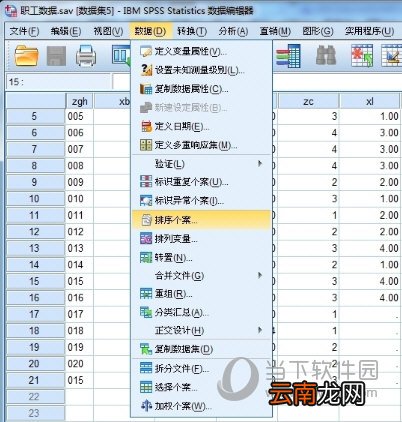Open the 编辑(E) menu
The height and width of the screenshot is (422, 402).
coord(66,31)
